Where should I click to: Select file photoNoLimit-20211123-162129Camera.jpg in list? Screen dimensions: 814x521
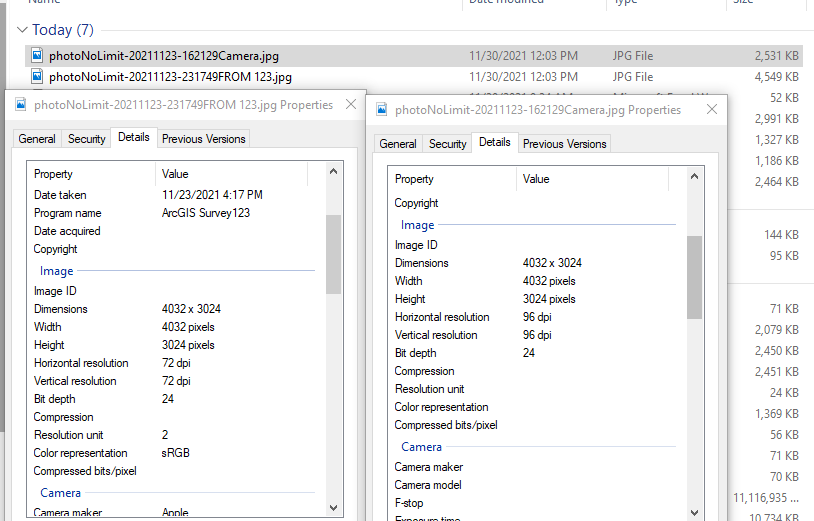point(414,56)
